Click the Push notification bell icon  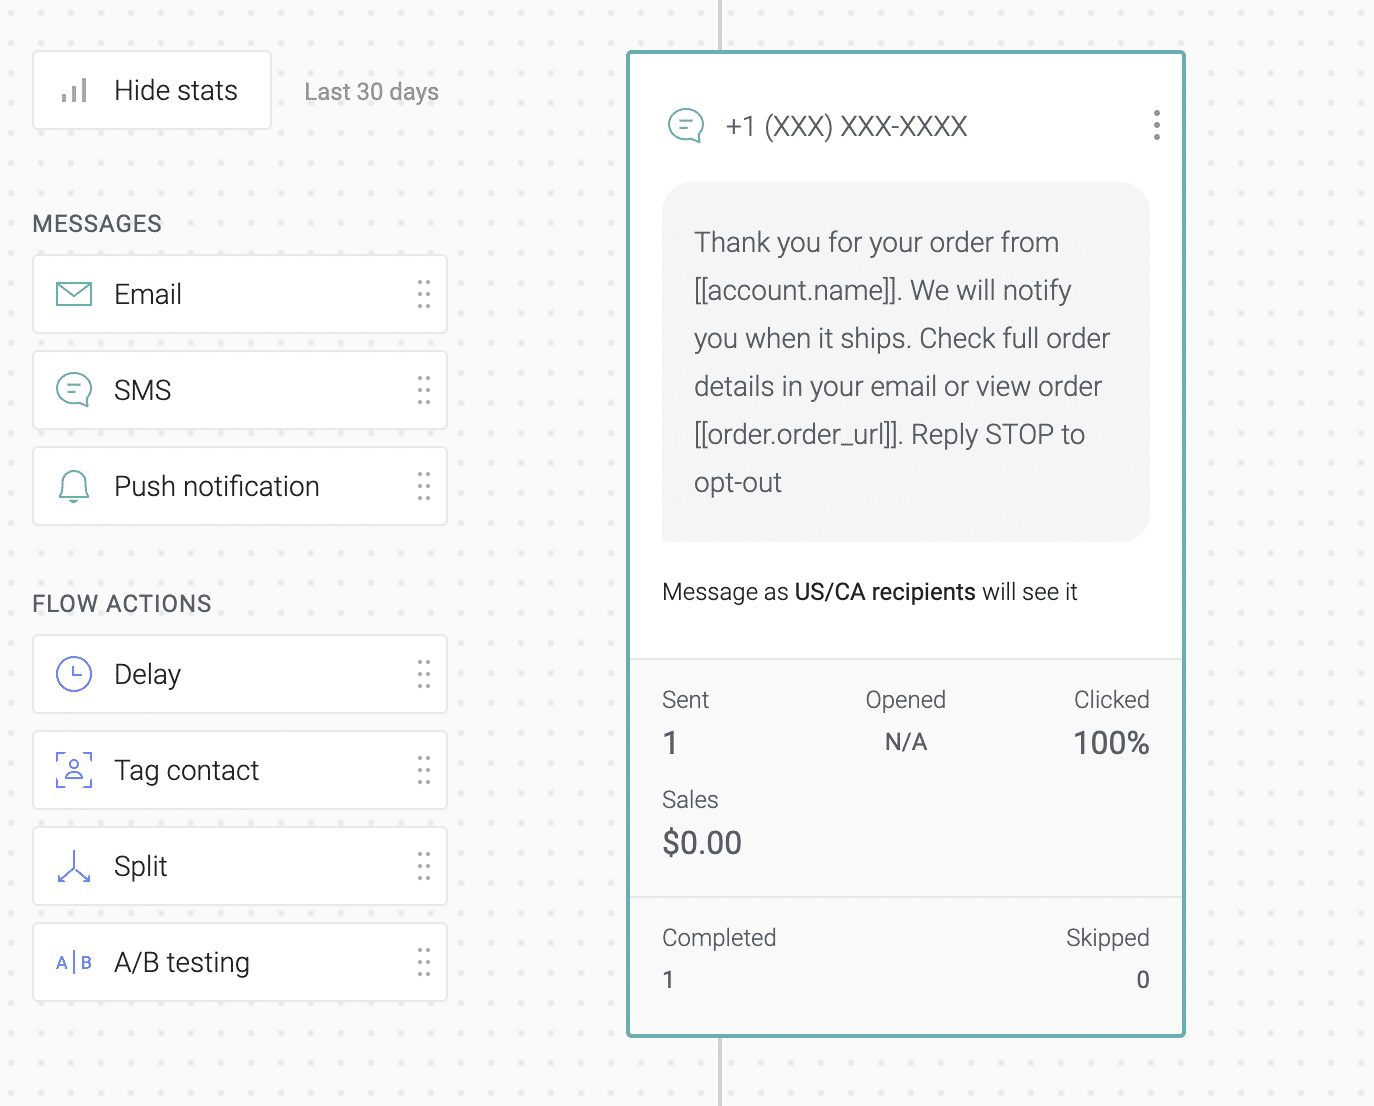click(x=74, y=486)
